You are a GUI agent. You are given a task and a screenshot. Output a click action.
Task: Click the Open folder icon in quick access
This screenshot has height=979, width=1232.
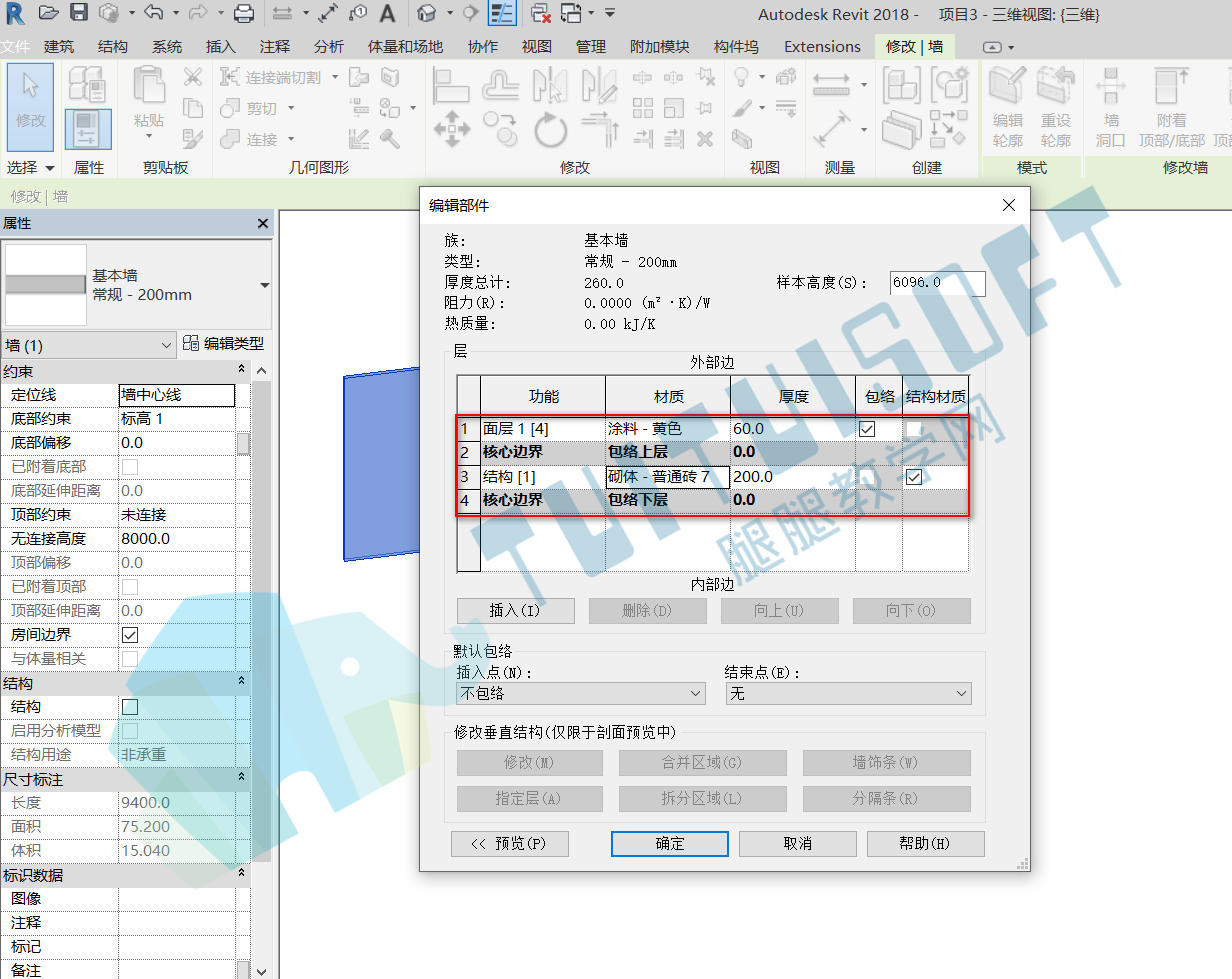49,13
